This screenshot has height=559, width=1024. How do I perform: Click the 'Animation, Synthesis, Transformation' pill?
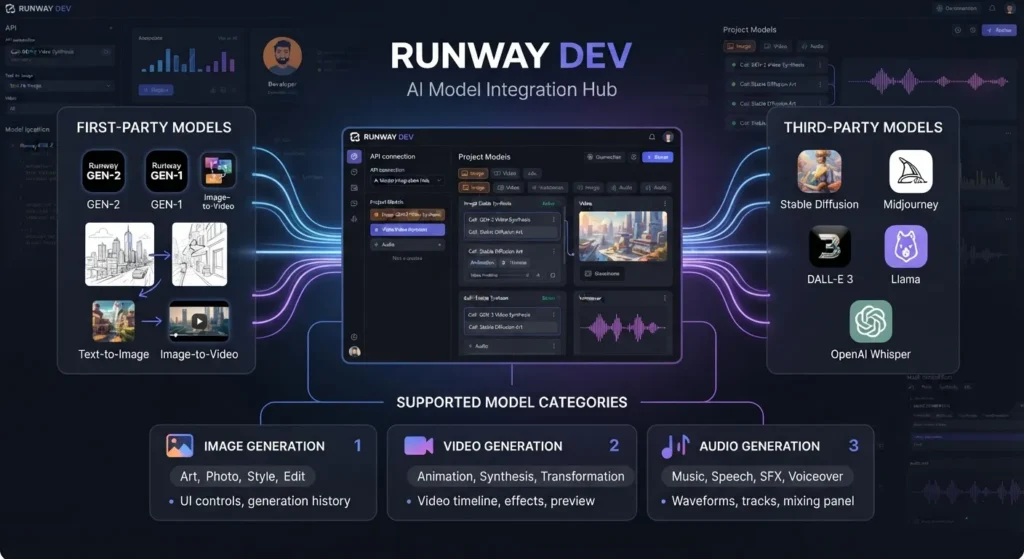tap(520, 476)
